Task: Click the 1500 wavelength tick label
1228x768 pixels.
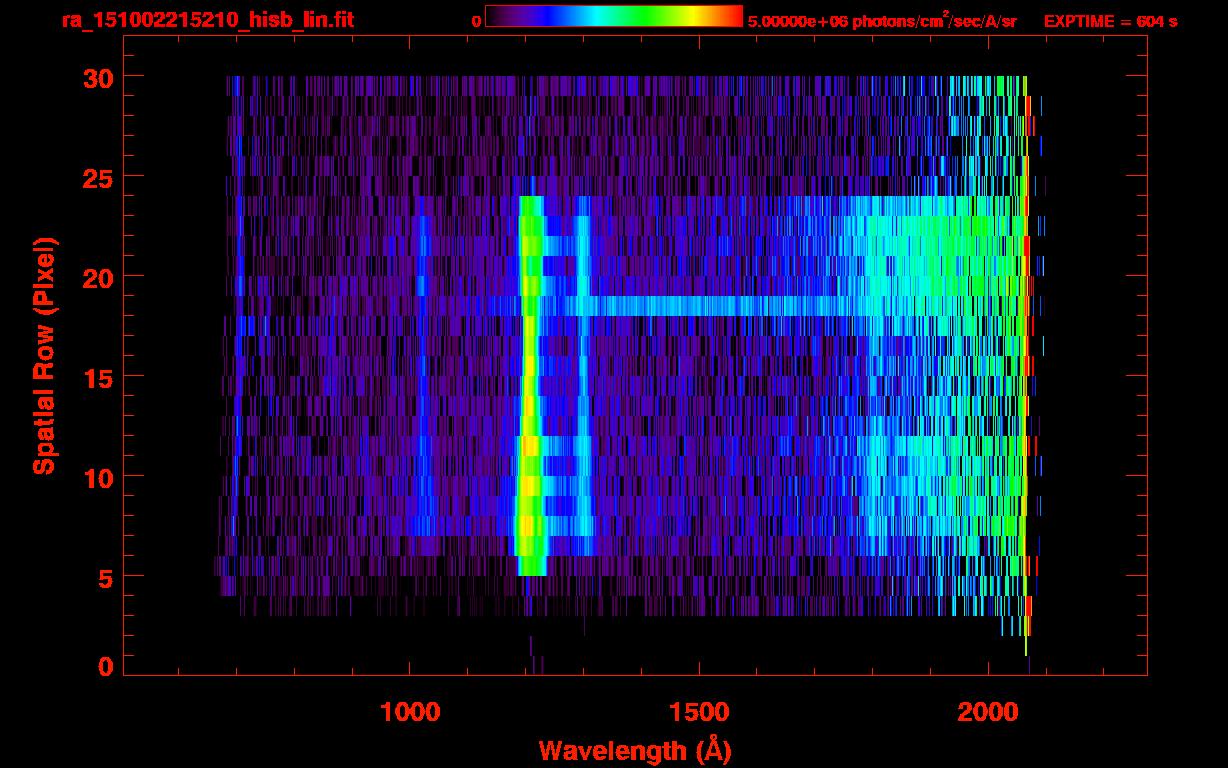Action: 699,711
